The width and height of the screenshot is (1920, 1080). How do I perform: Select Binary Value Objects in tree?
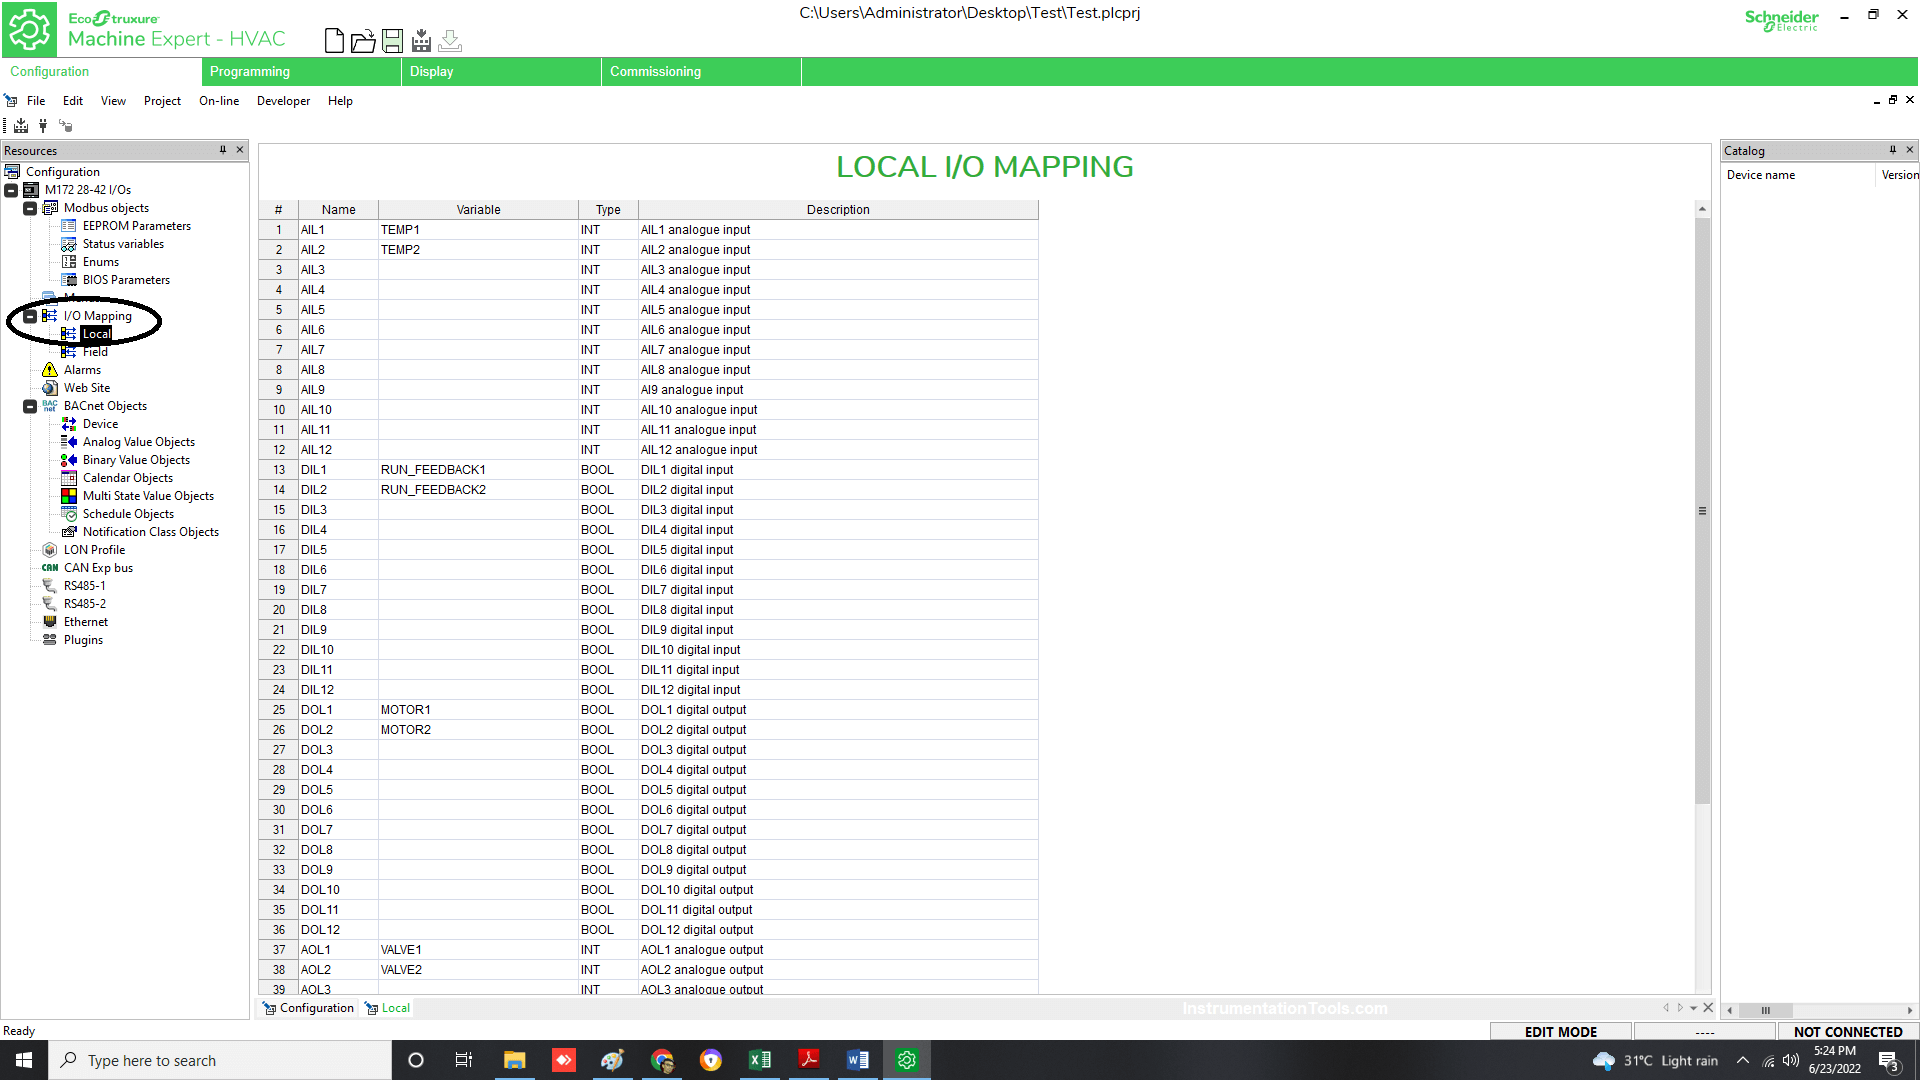point(136,460)
